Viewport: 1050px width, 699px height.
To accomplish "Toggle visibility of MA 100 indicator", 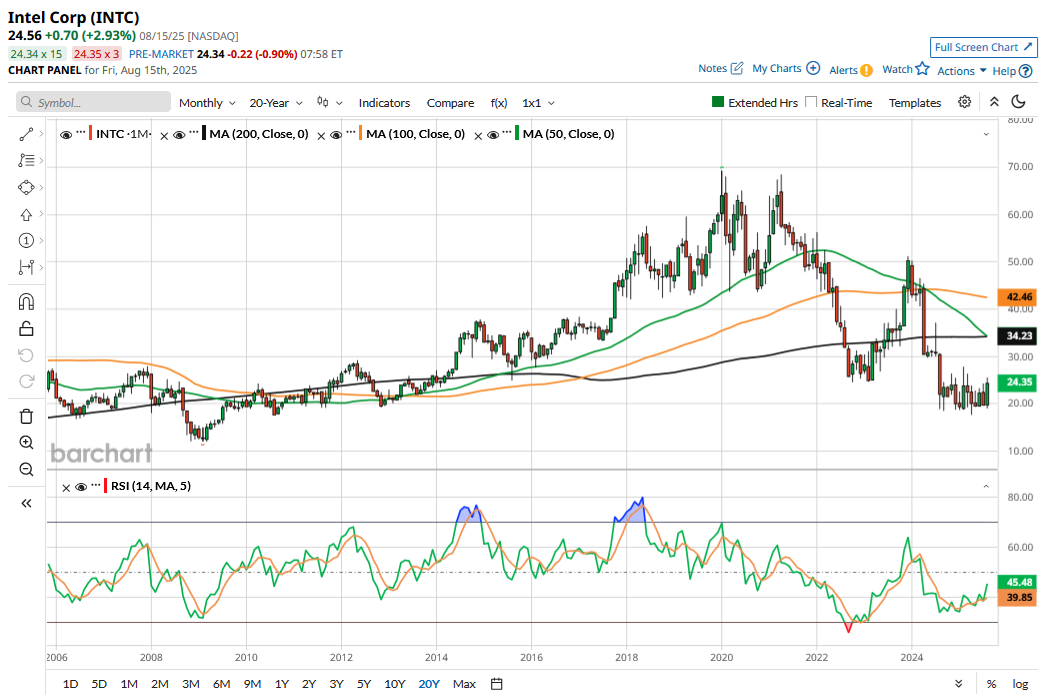I will point(336,135).
